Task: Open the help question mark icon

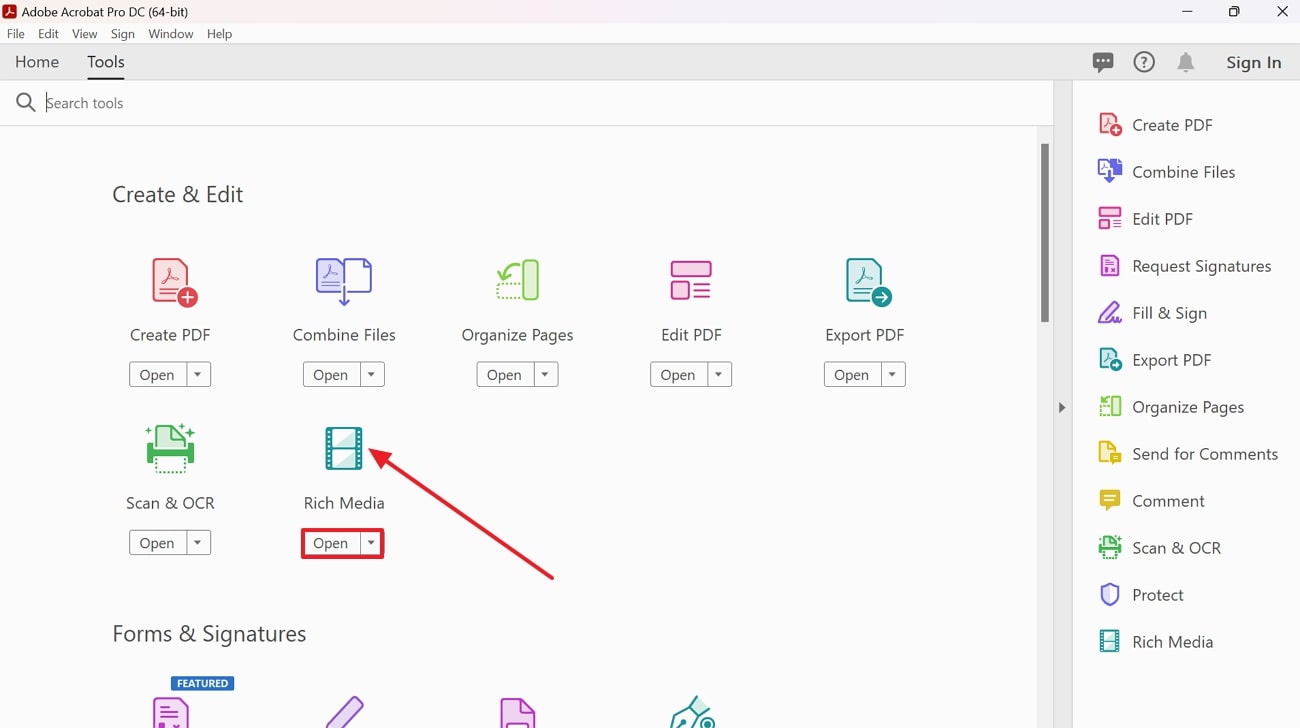Action: [x=1144, y=62]
